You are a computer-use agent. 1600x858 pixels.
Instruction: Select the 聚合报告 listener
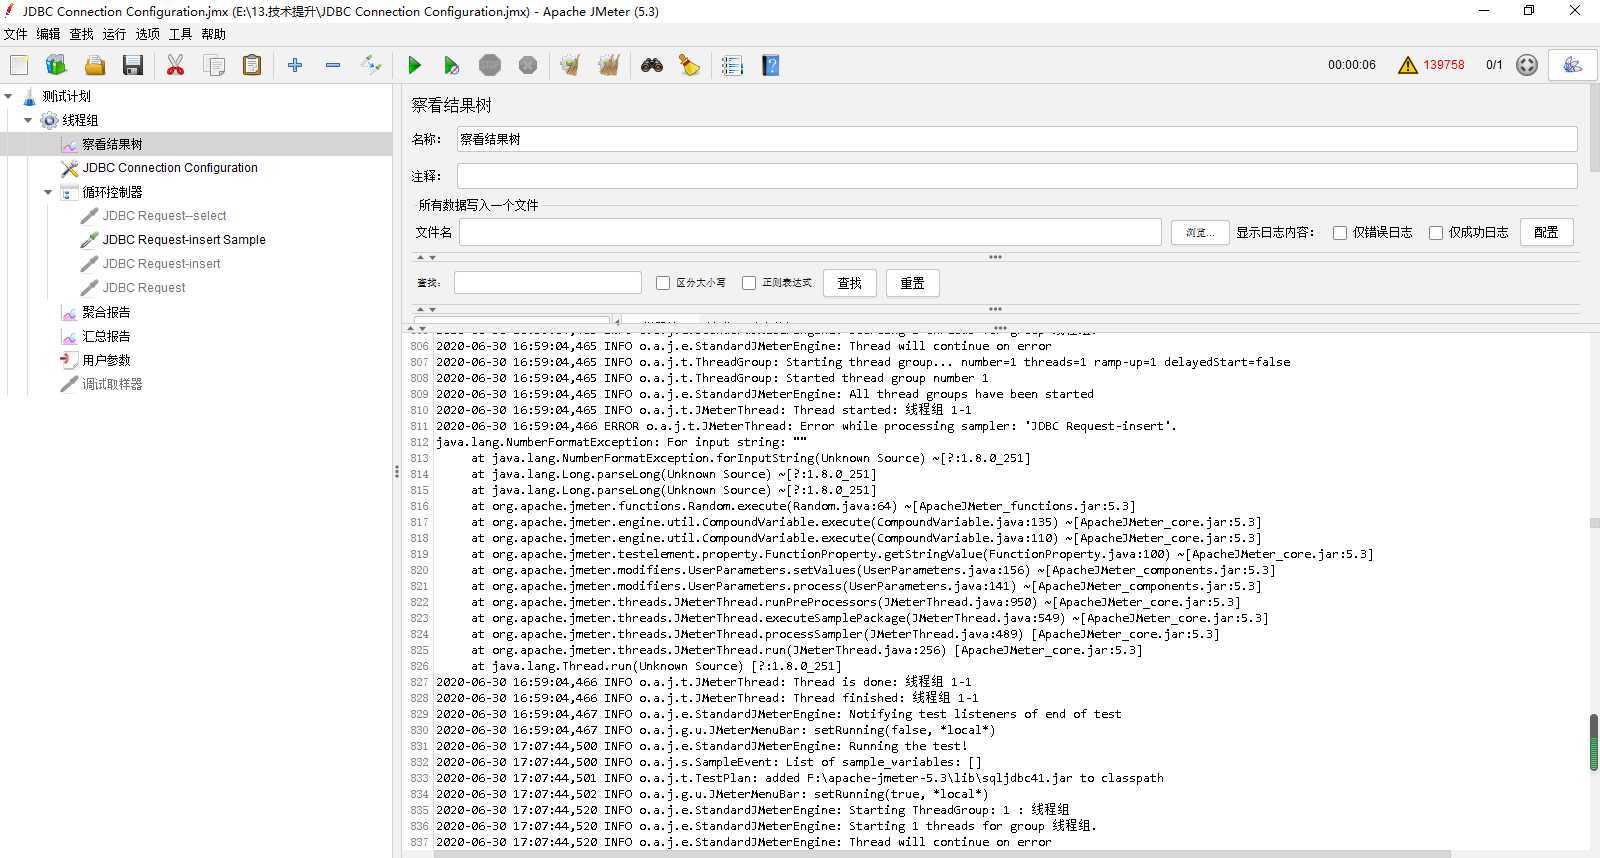106,312
